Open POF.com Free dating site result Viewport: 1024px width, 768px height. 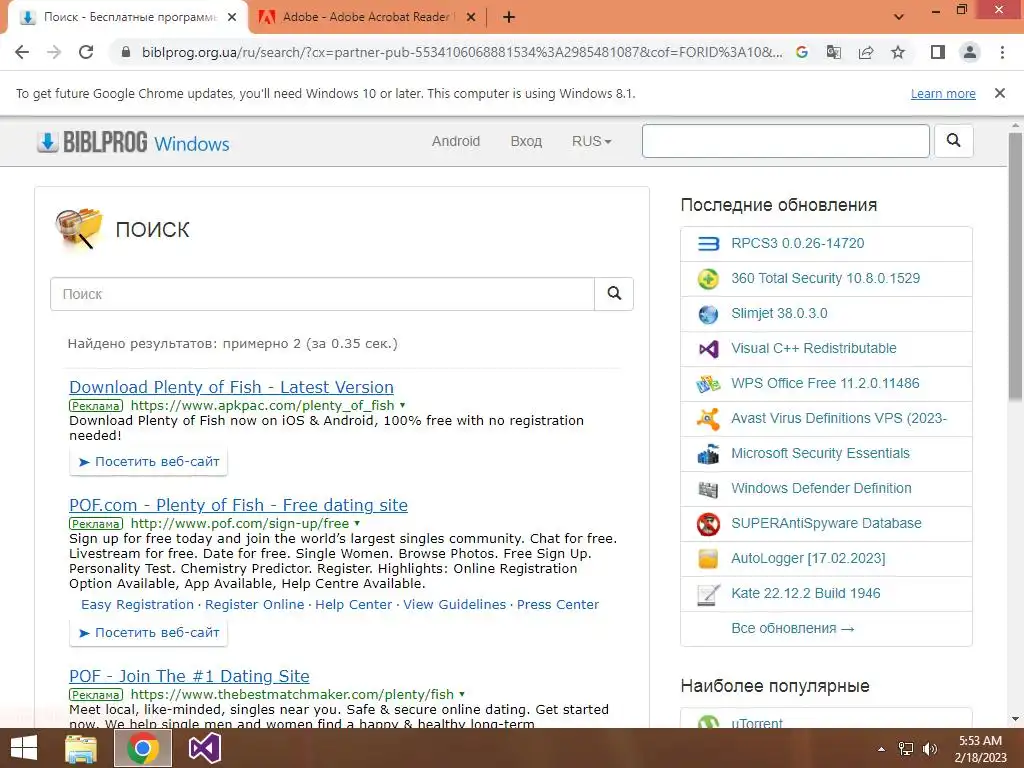(x=238, y=505)
